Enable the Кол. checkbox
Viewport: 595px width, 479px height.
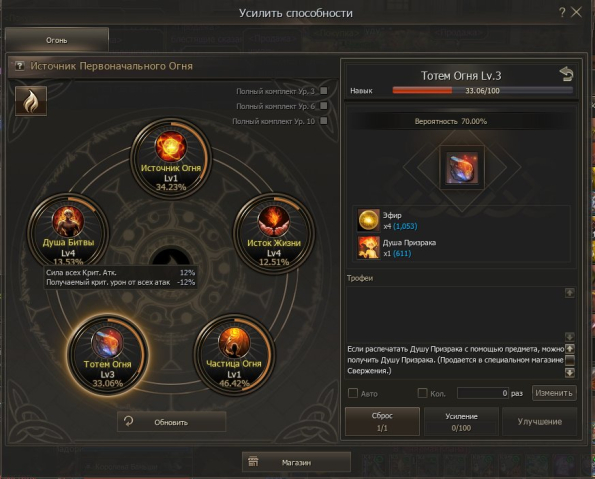pos(422,393)
